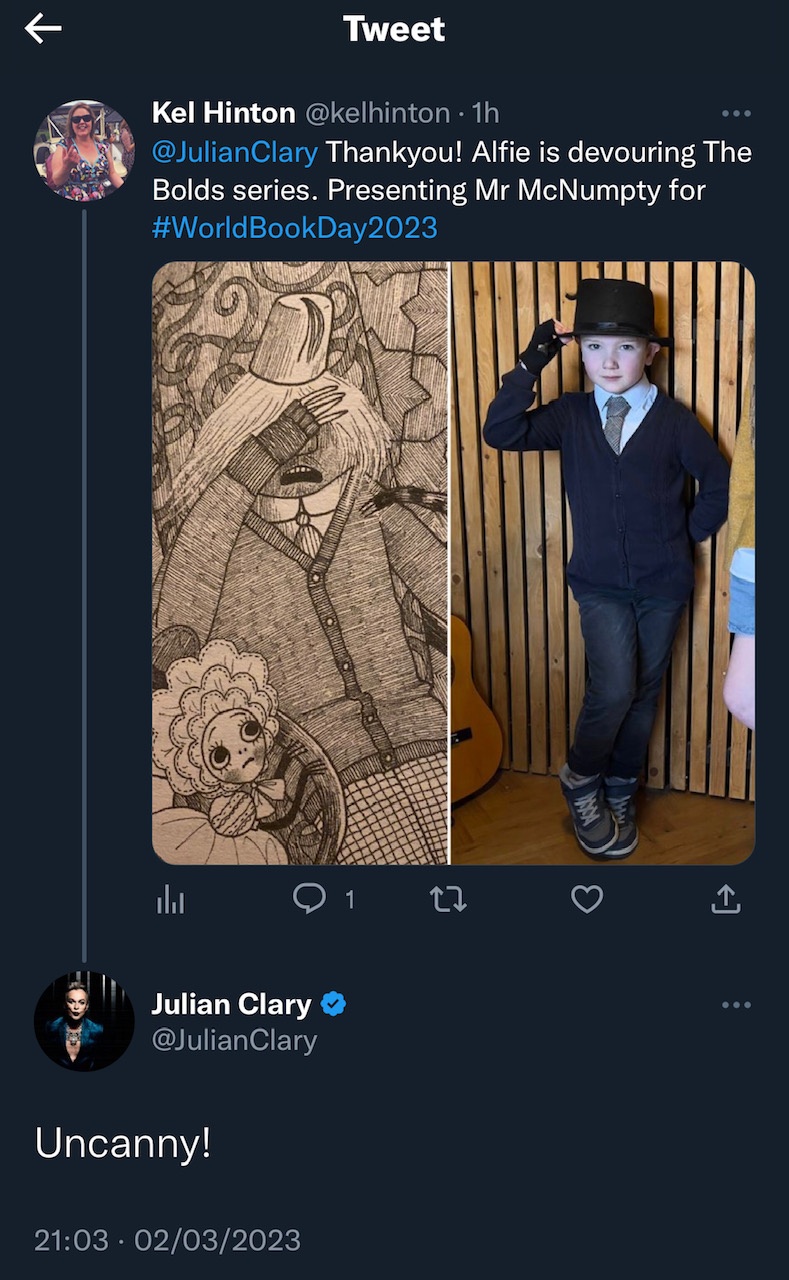Open analytics bar chart icon on Kel's tweet
The width and height of the screenshot is (789, 1280).
click(170, 901)
